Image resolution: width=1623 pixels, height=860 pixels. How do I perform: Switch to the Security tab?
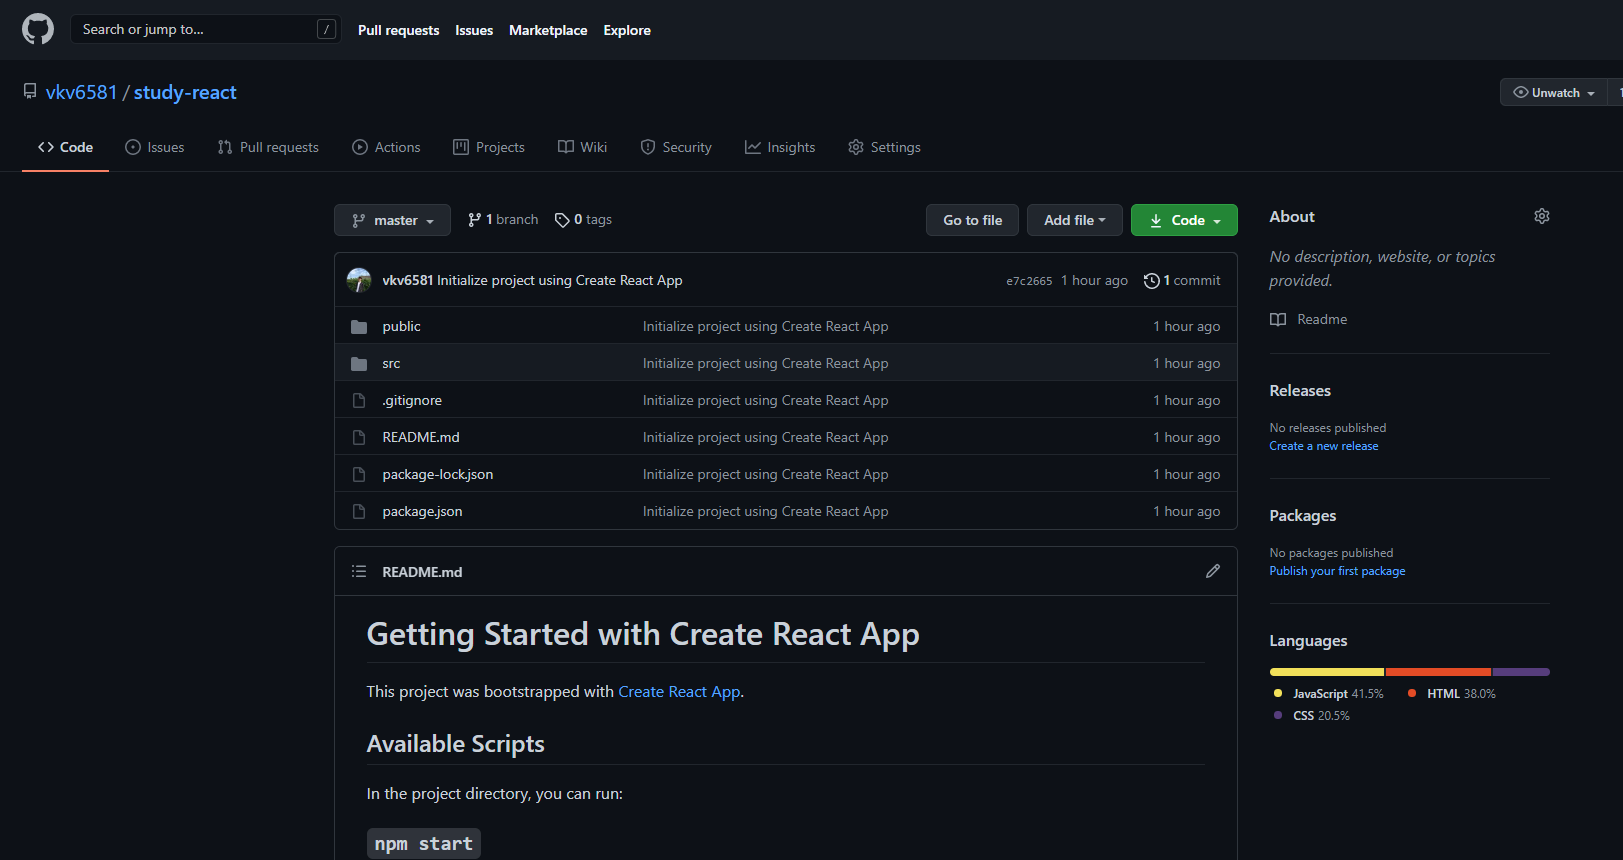click(676, 147)
